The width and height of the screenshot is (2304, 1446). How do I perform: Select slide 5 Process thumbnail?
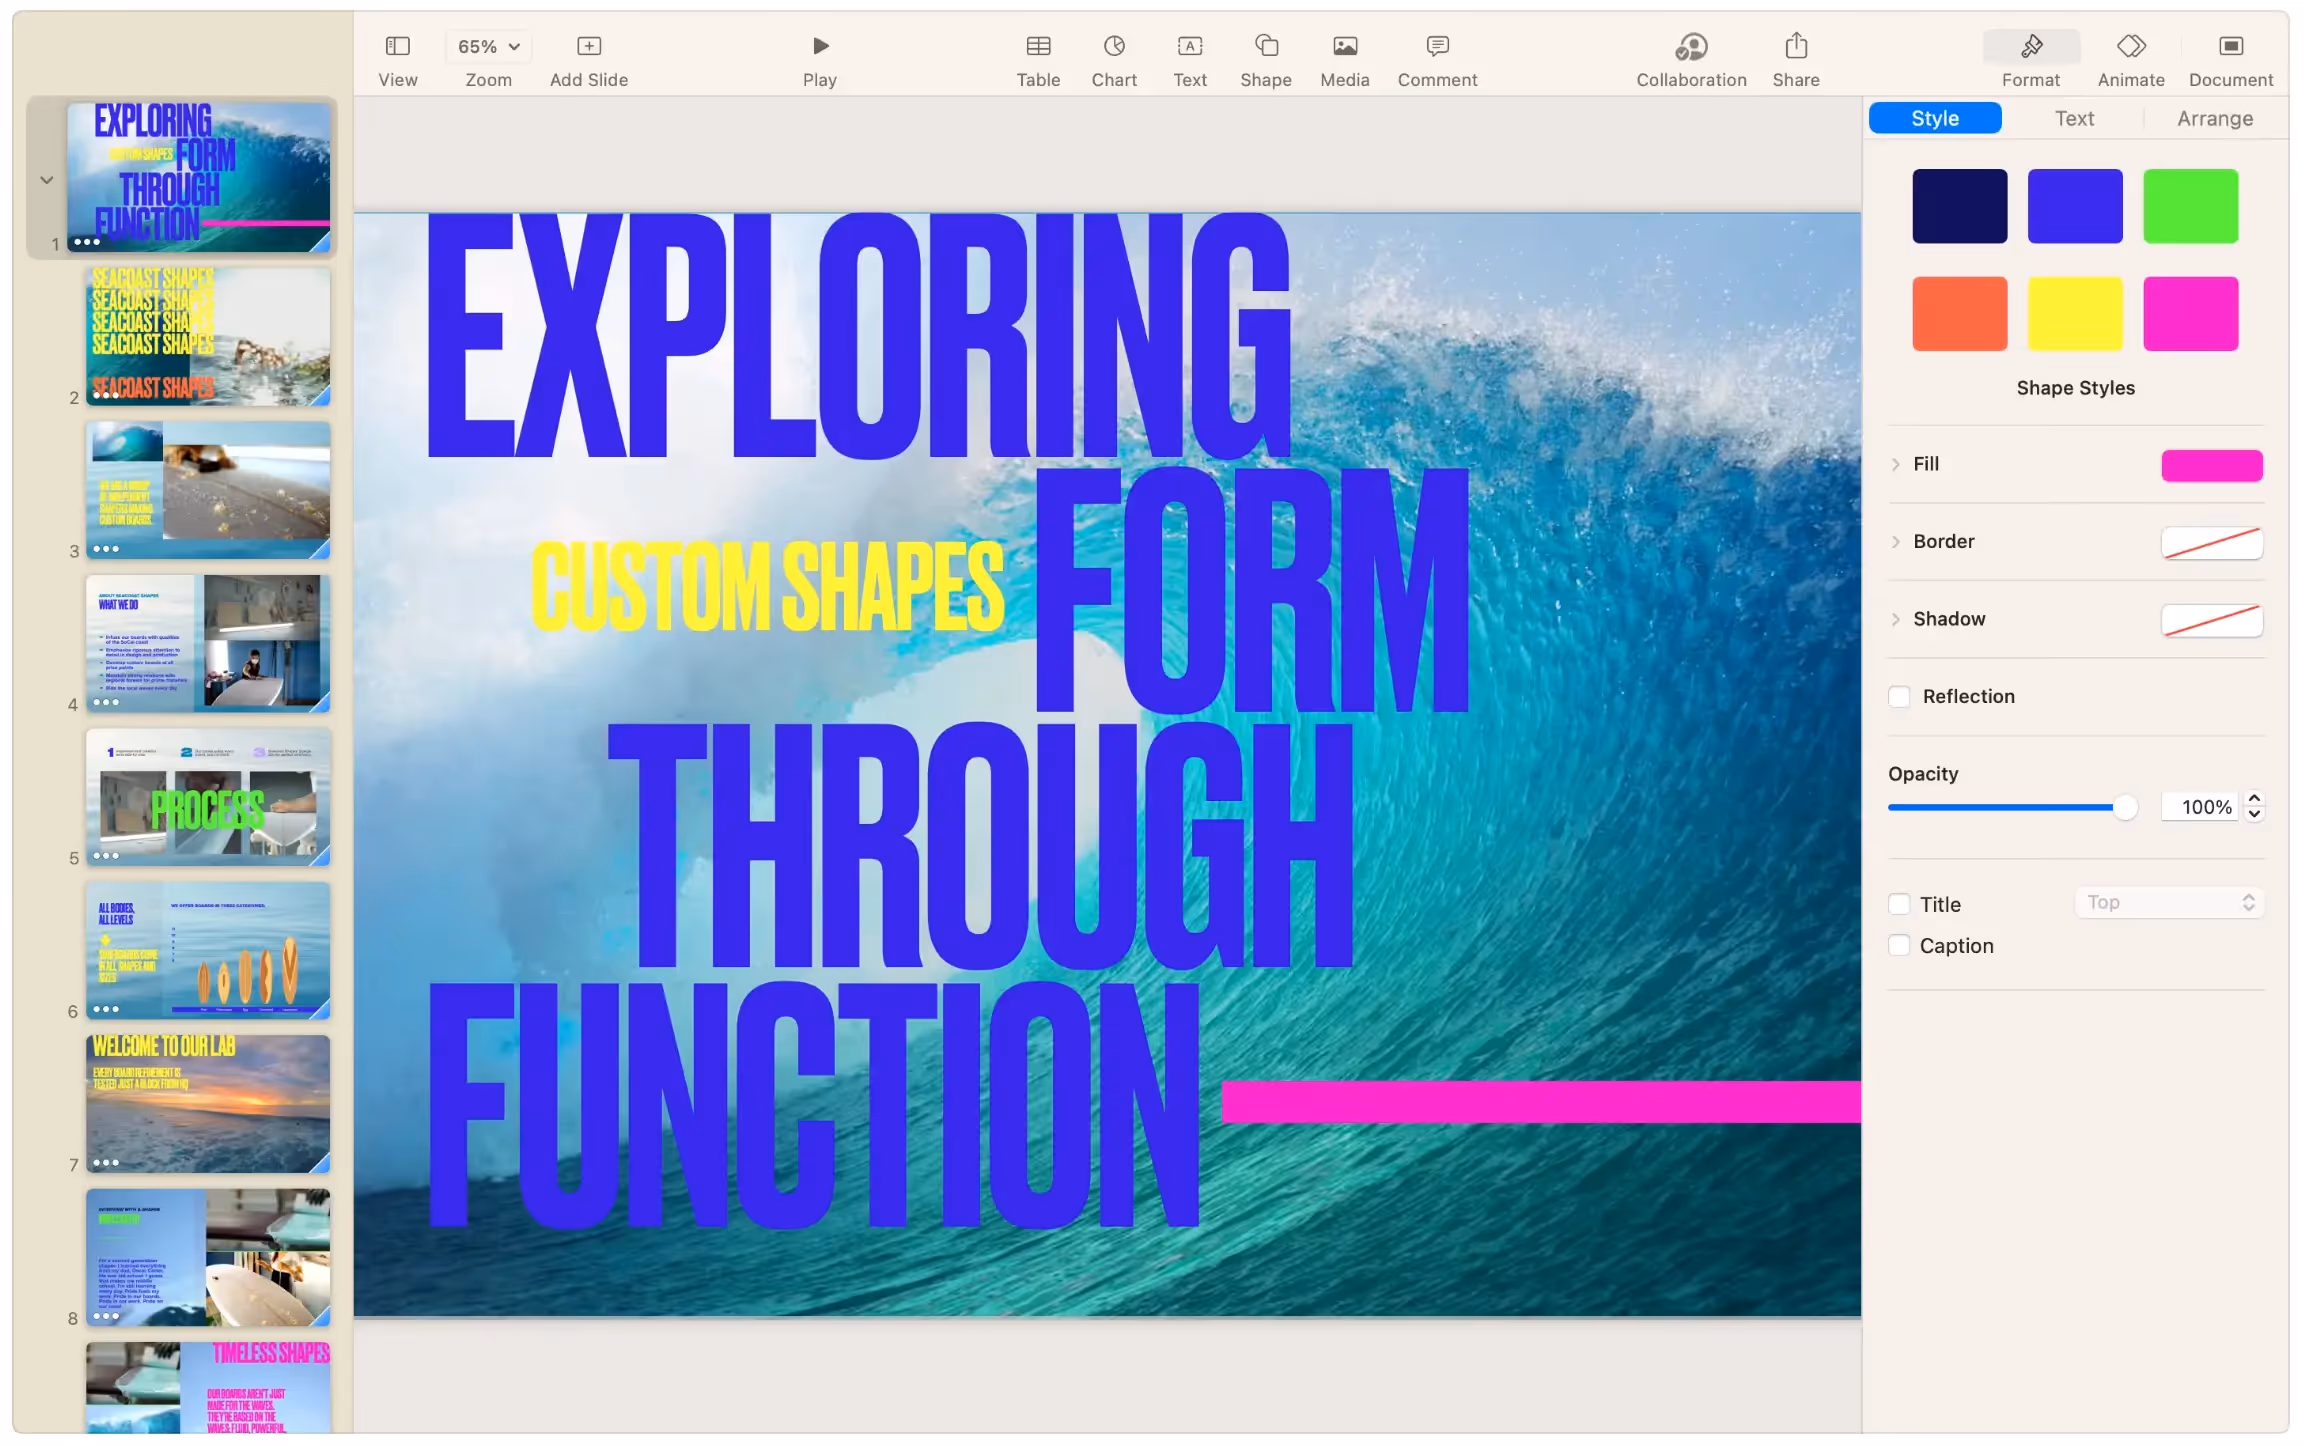(207, 797)
